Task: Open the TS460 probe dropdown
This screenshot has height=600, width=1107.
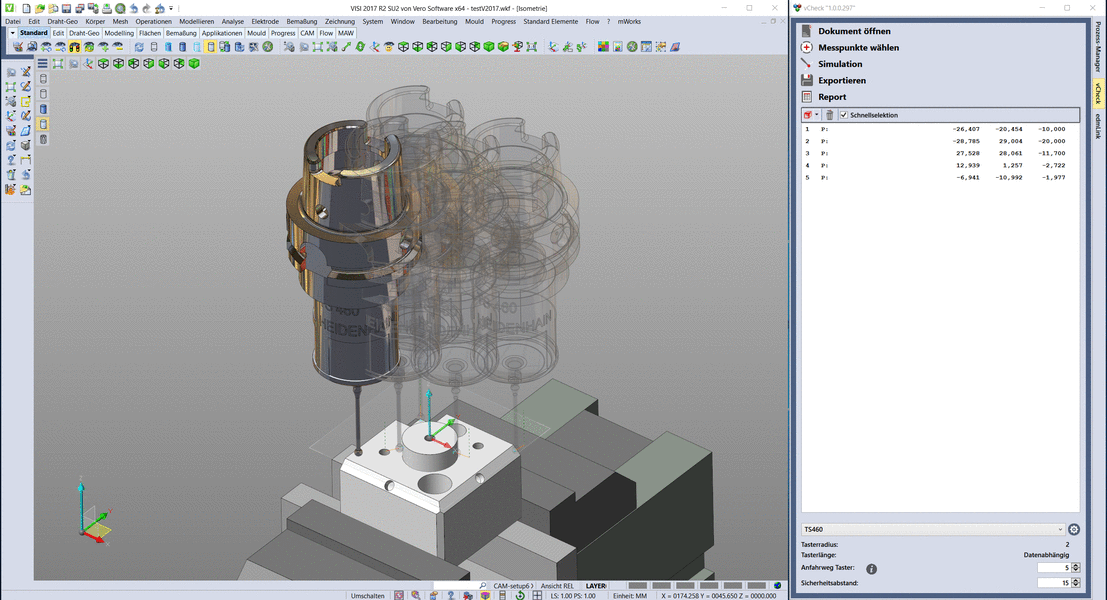Action: click(x=933, y=529)
